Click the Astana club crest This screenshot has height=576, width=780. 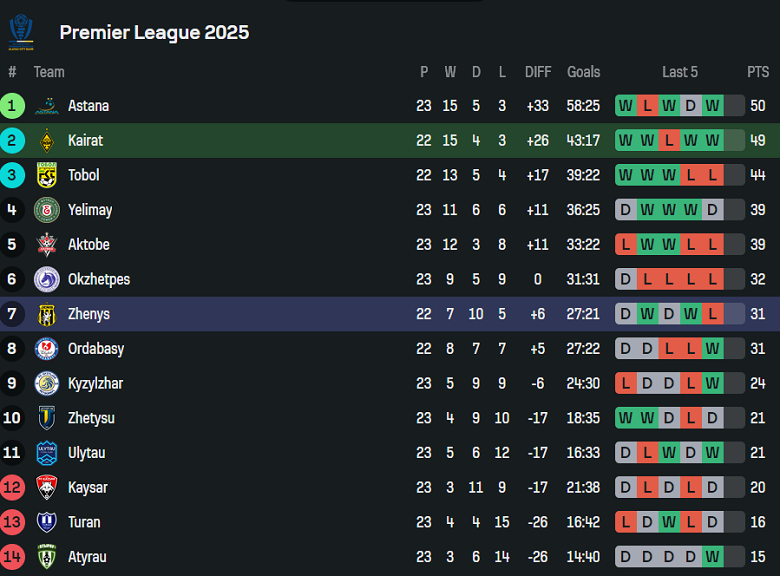pos(47,106)
